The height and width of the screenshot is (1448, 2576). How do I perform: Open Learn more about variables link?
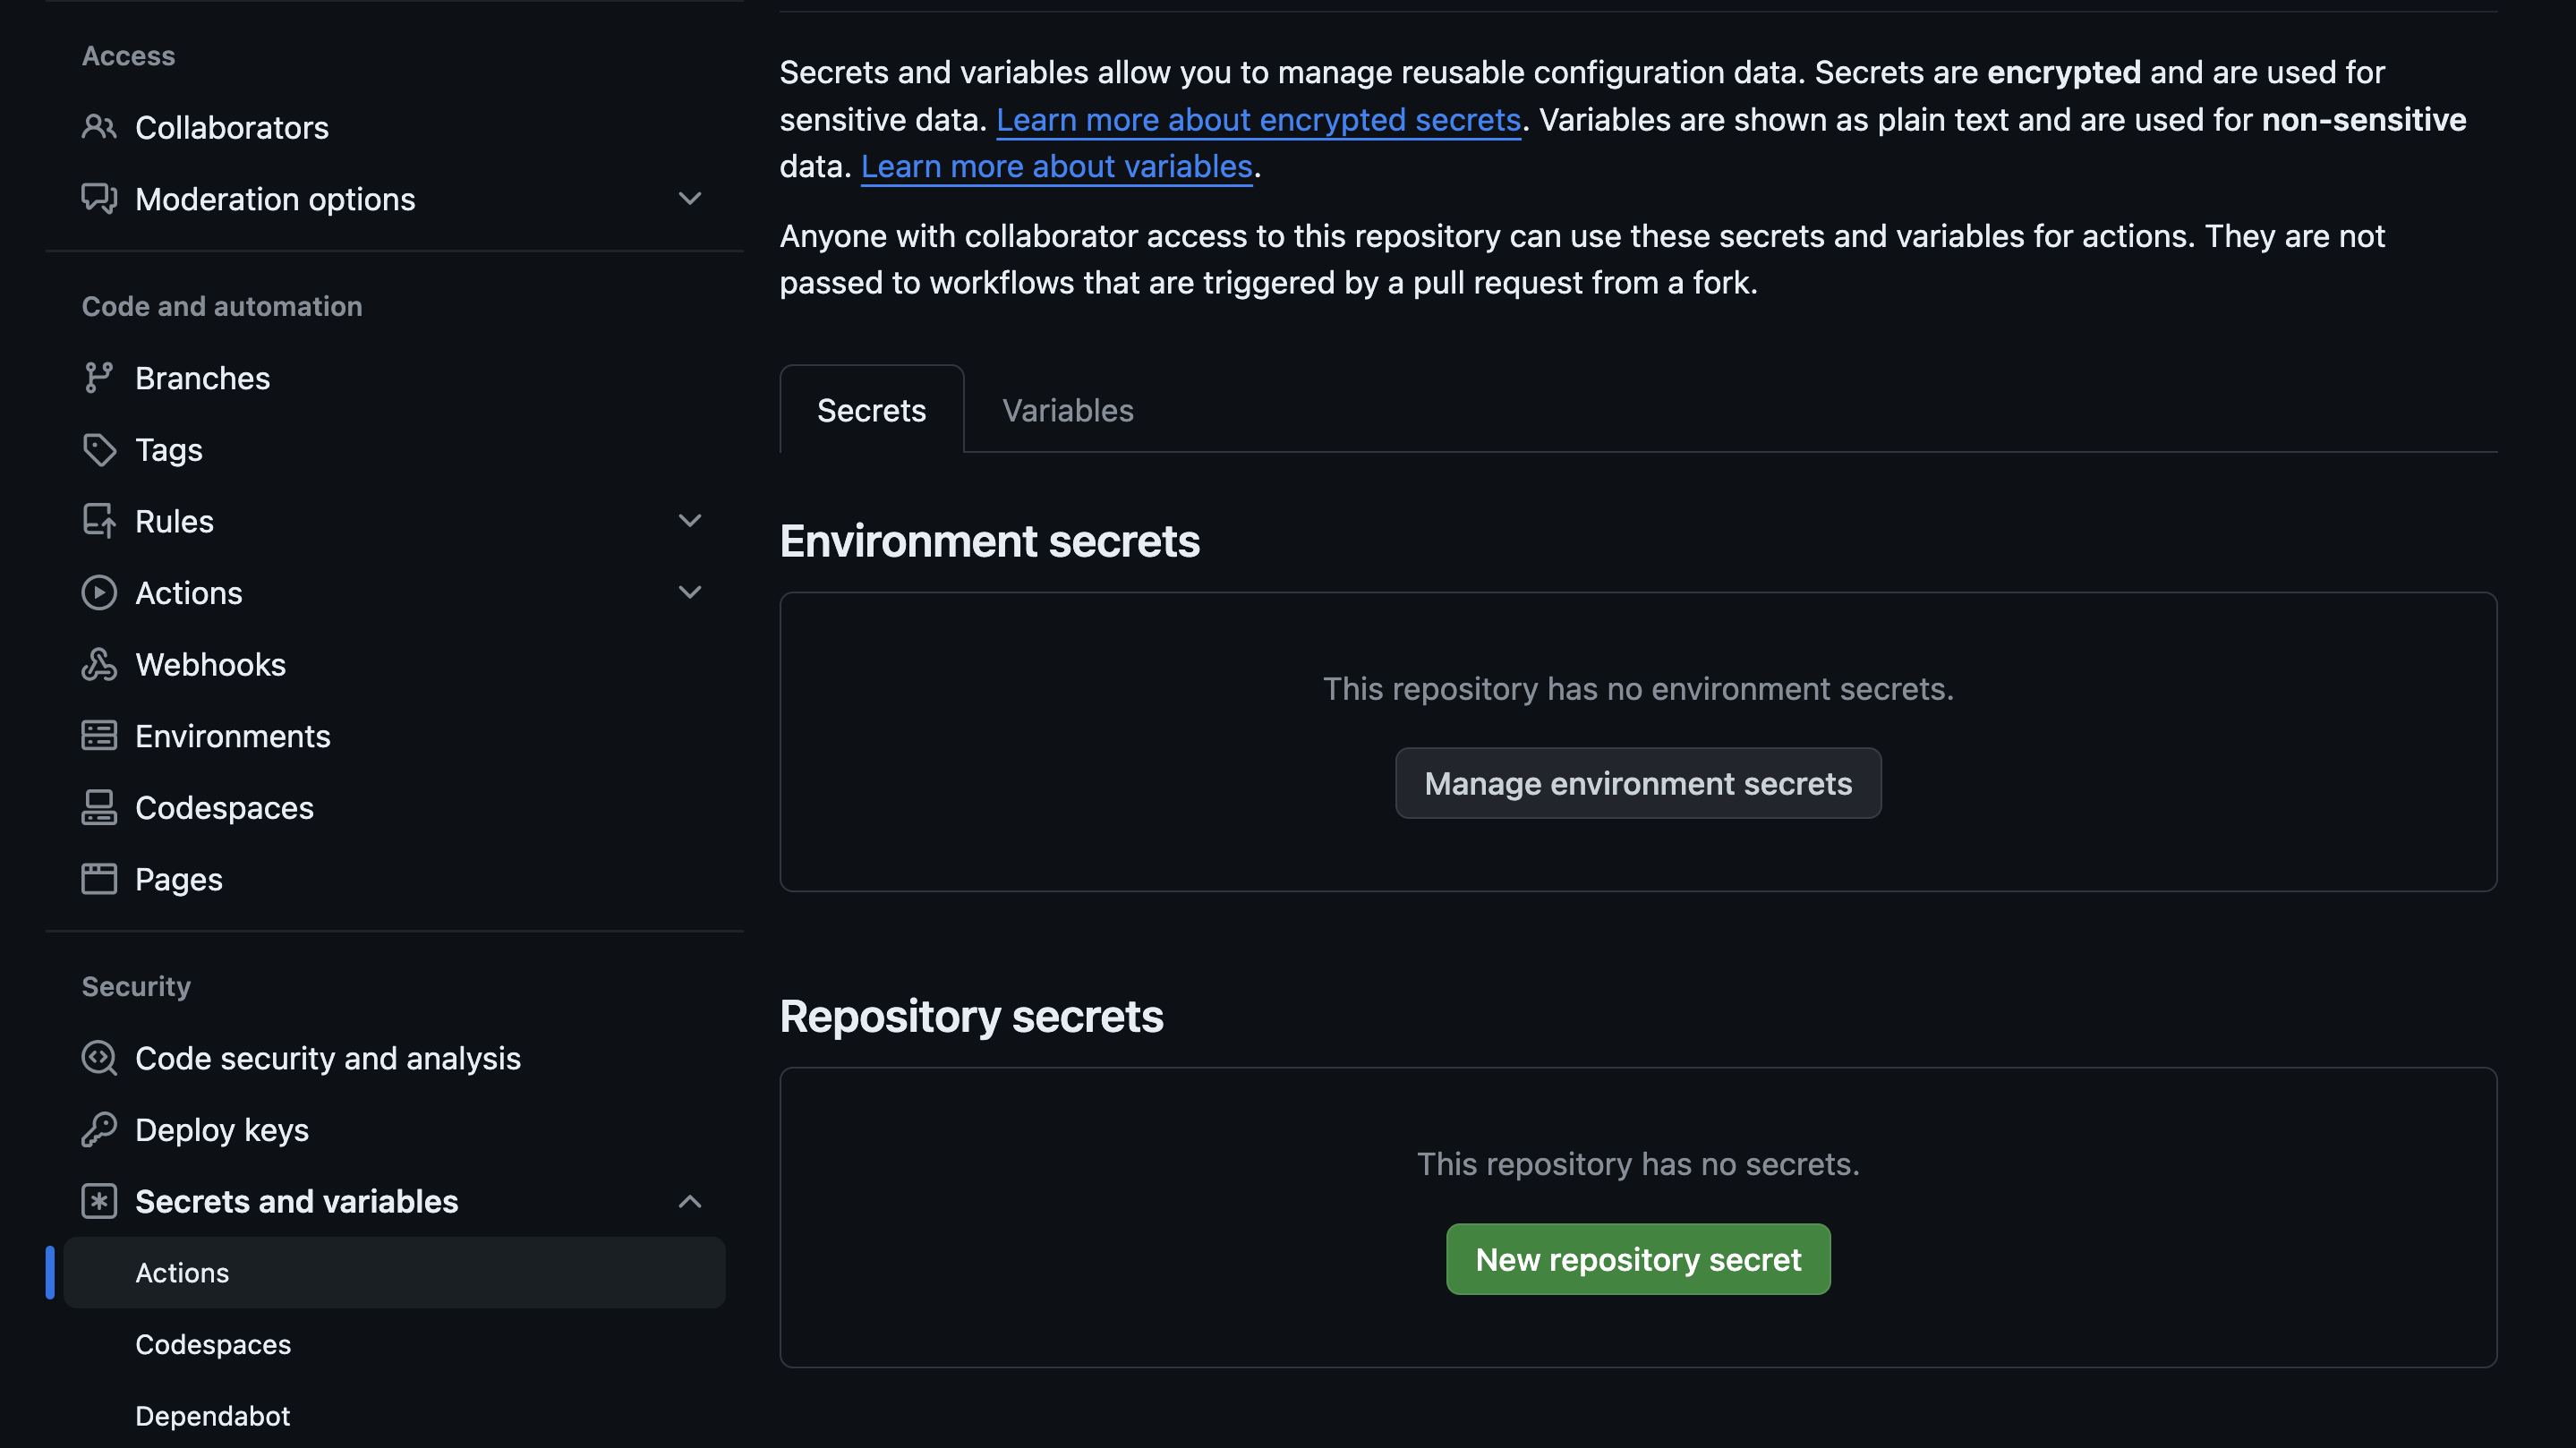pyautogui.click(x=1056, y=166)
